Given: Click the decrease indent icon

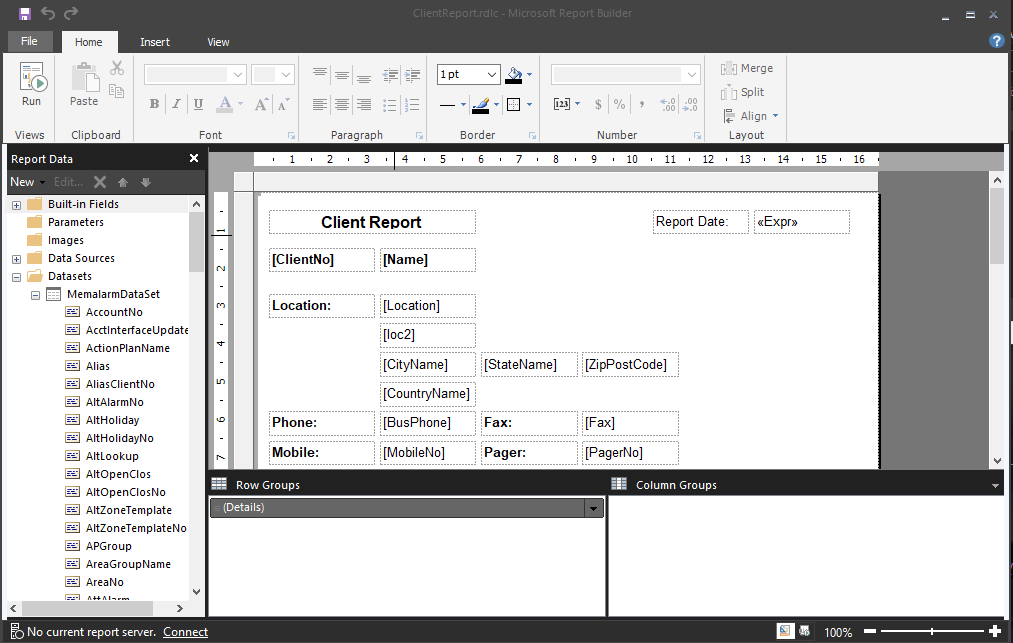Looking at the screenshot, I should coord(390,74).
